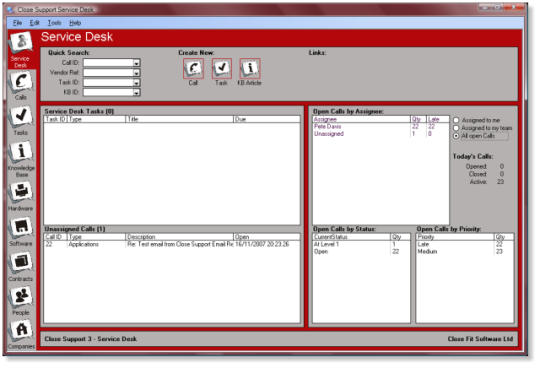540x368 pixels.
Task: Open the Service Desk sidebar icon
Action: 21,49
